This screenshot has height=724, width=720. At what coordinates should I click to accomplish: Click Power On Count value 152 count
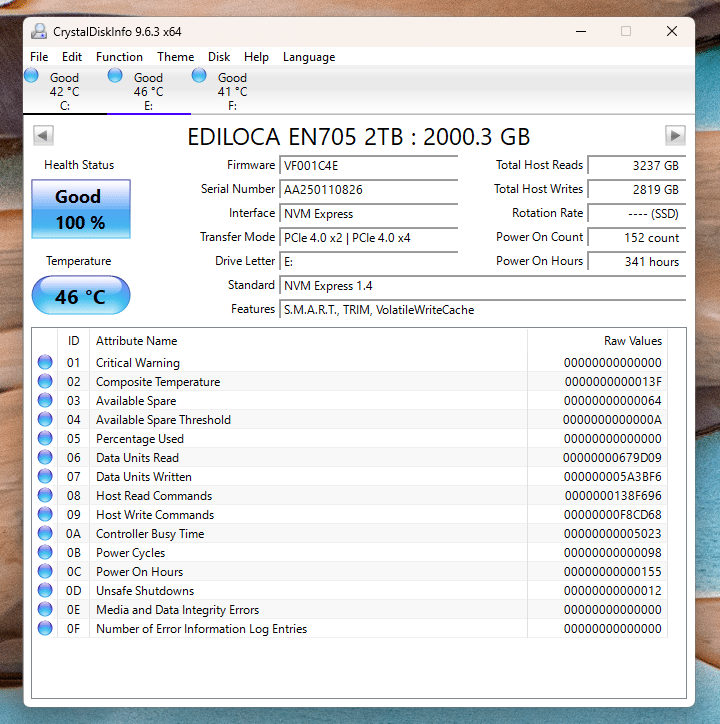636,237
